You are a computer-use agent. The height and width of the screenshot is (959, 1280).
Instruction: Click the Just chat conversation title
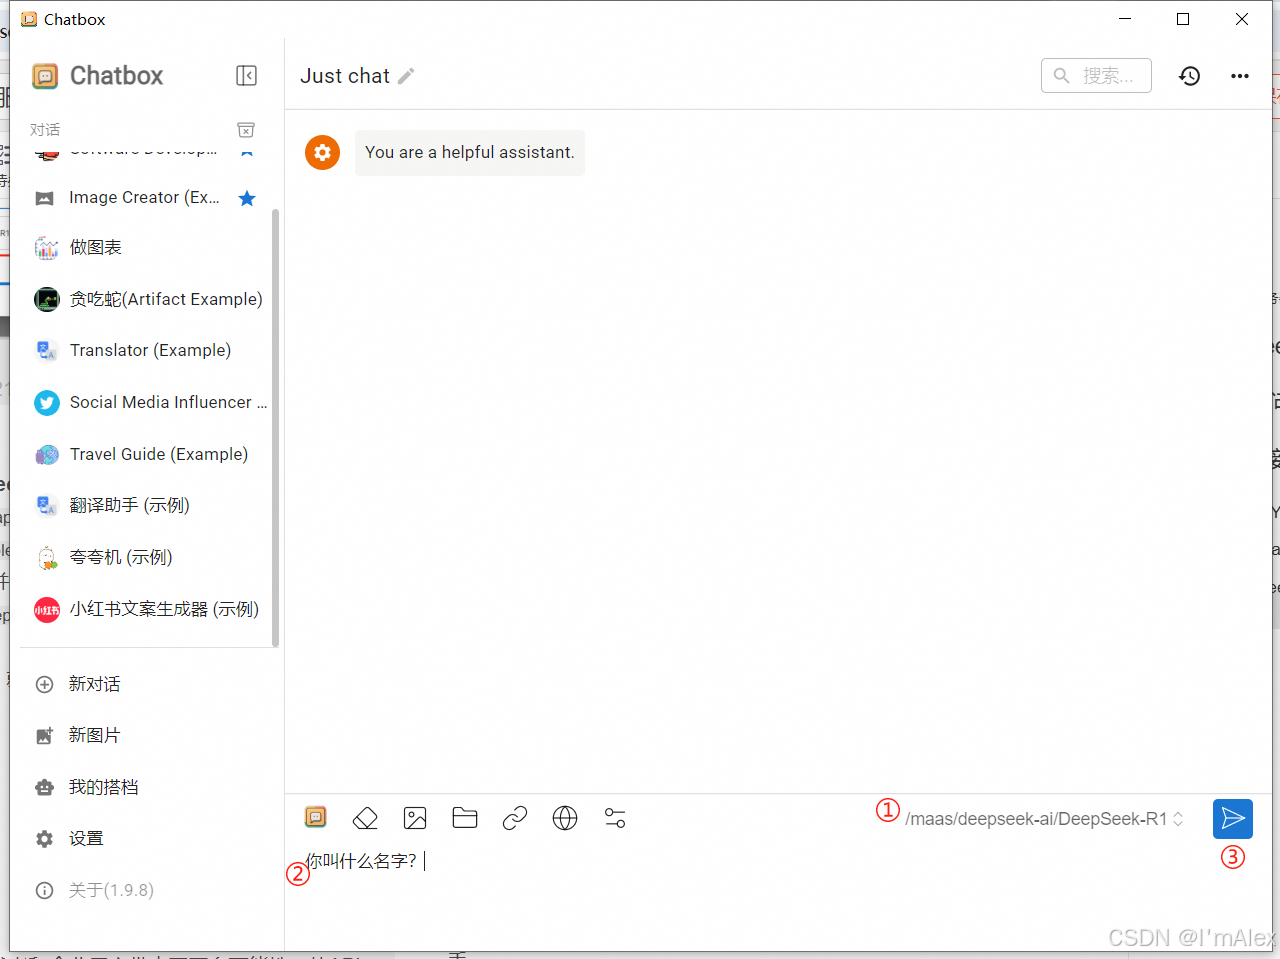345,76
